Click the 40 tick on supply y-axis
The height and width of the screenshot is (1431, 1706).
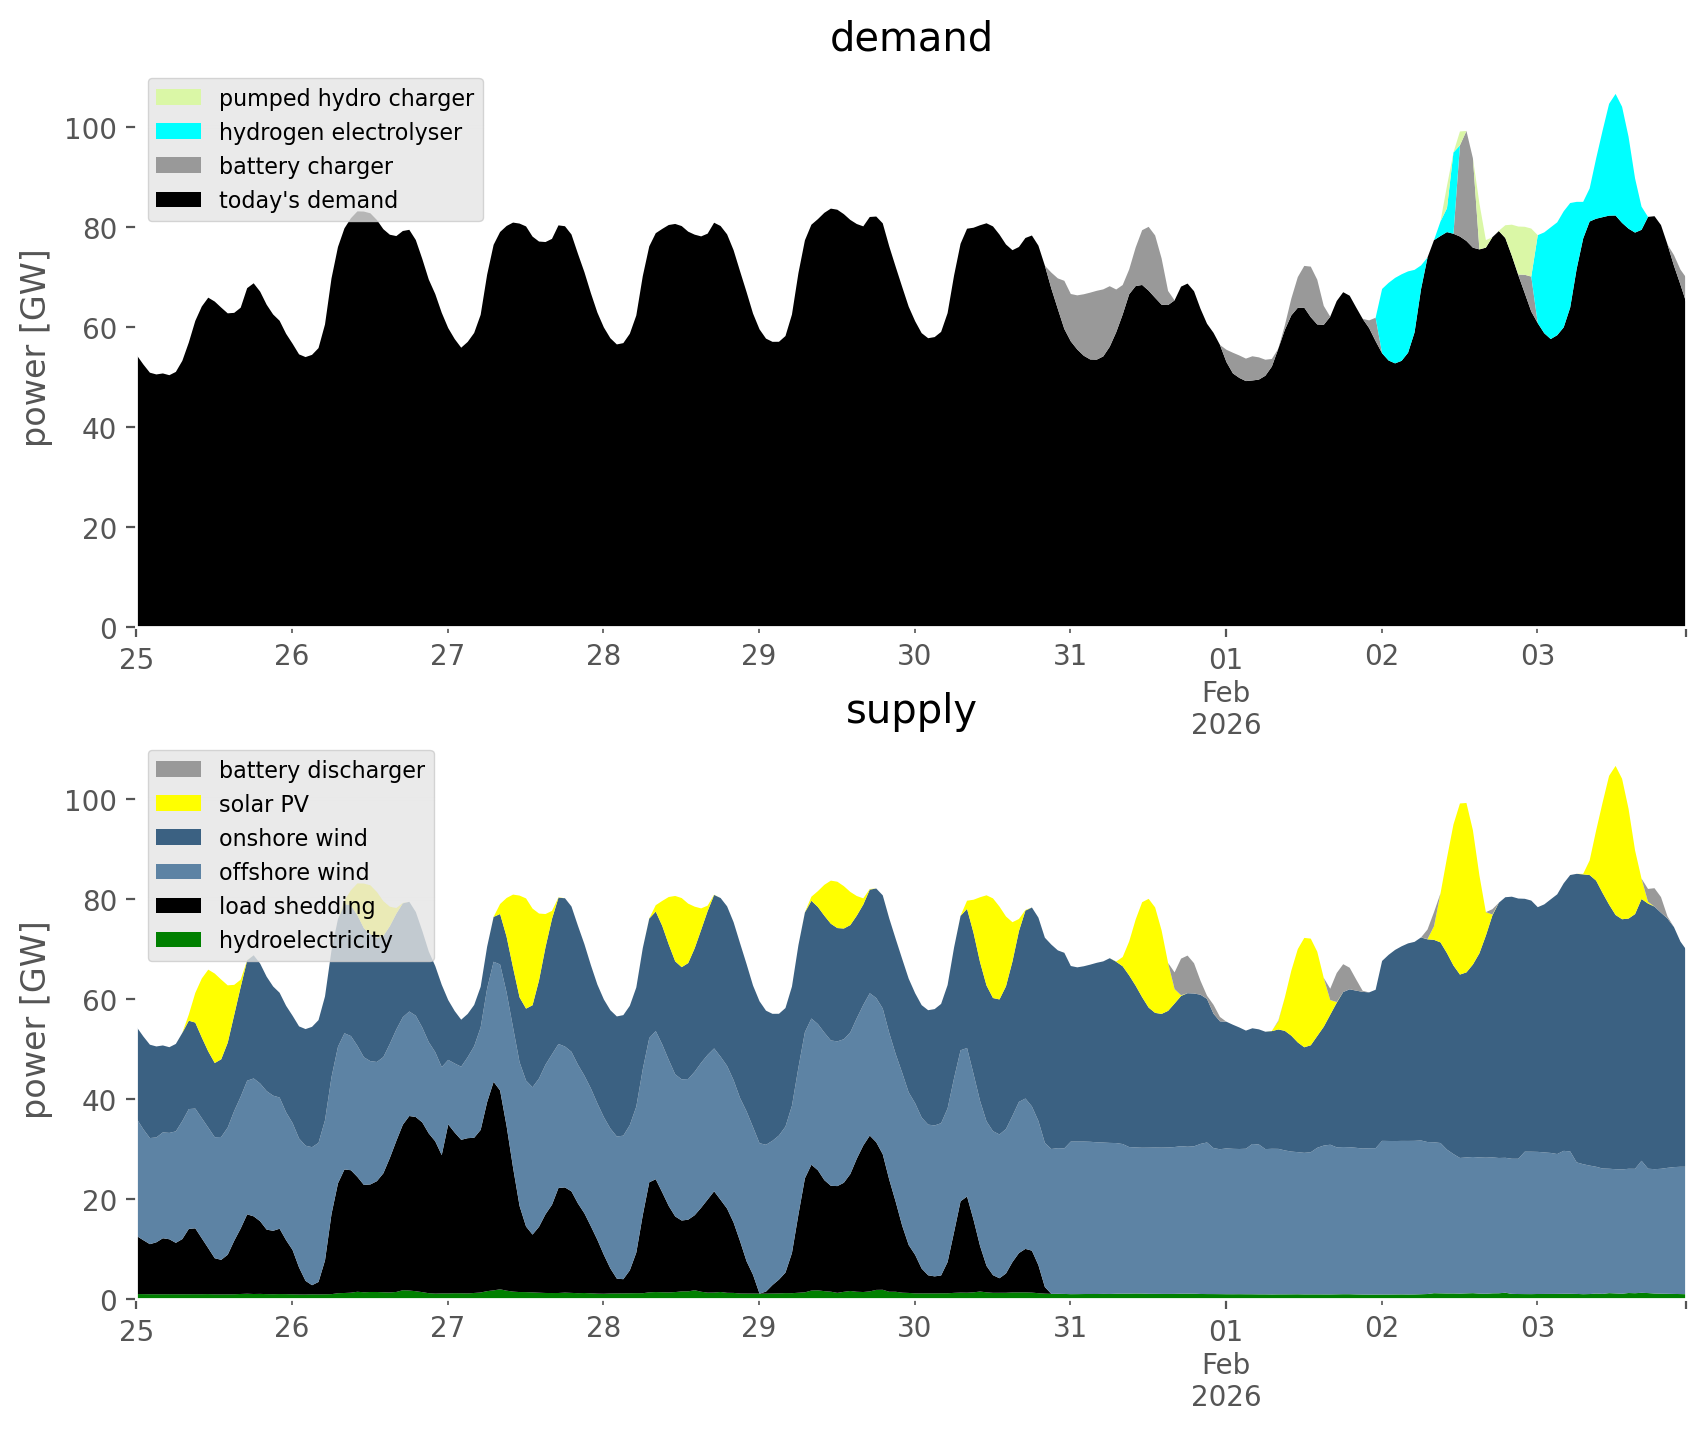tap(99, 1100)
